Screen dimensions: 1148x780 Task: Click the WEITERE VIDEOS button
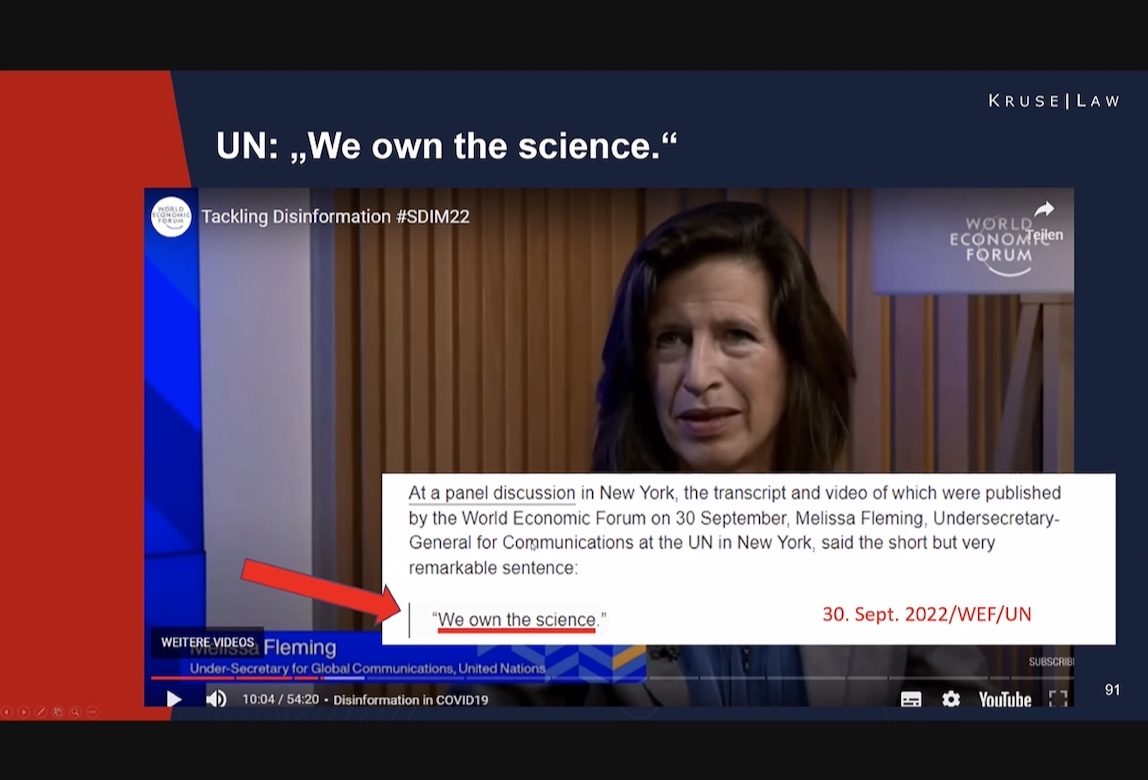point(207,642)
